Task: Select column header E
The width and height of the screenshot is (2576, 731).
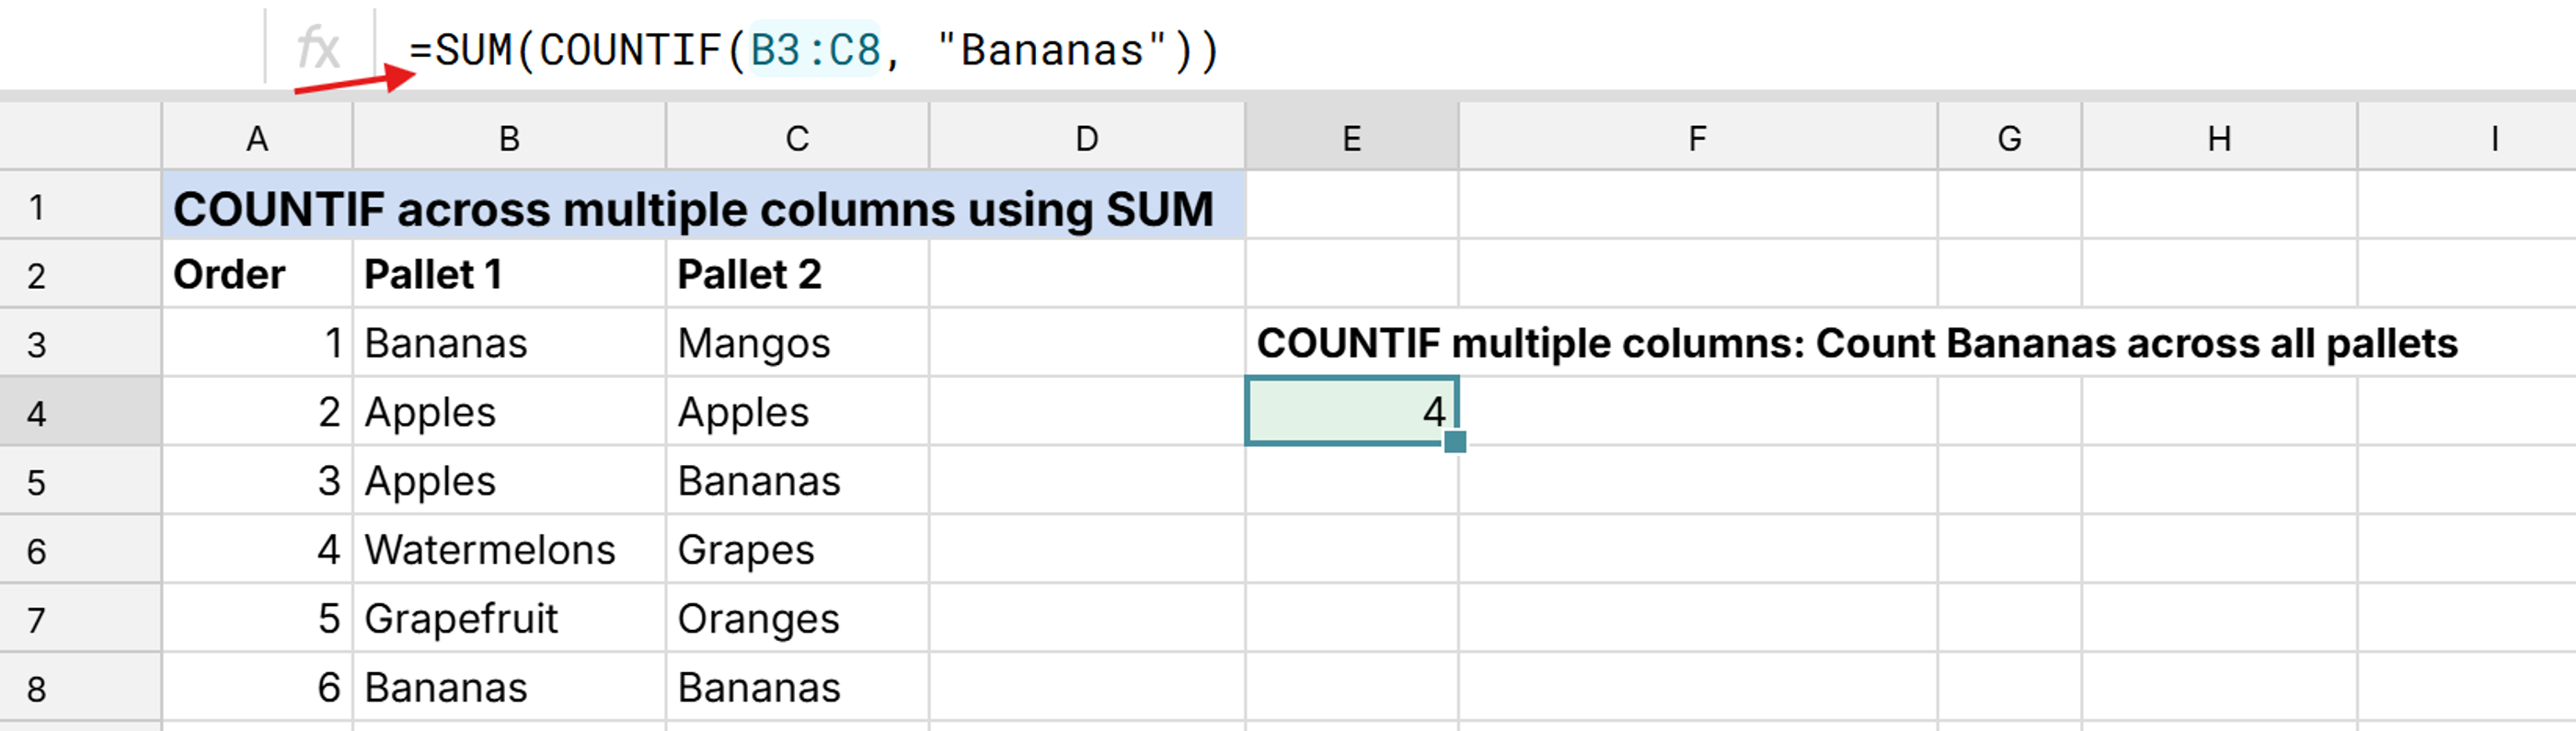Action: (1353, 138)
